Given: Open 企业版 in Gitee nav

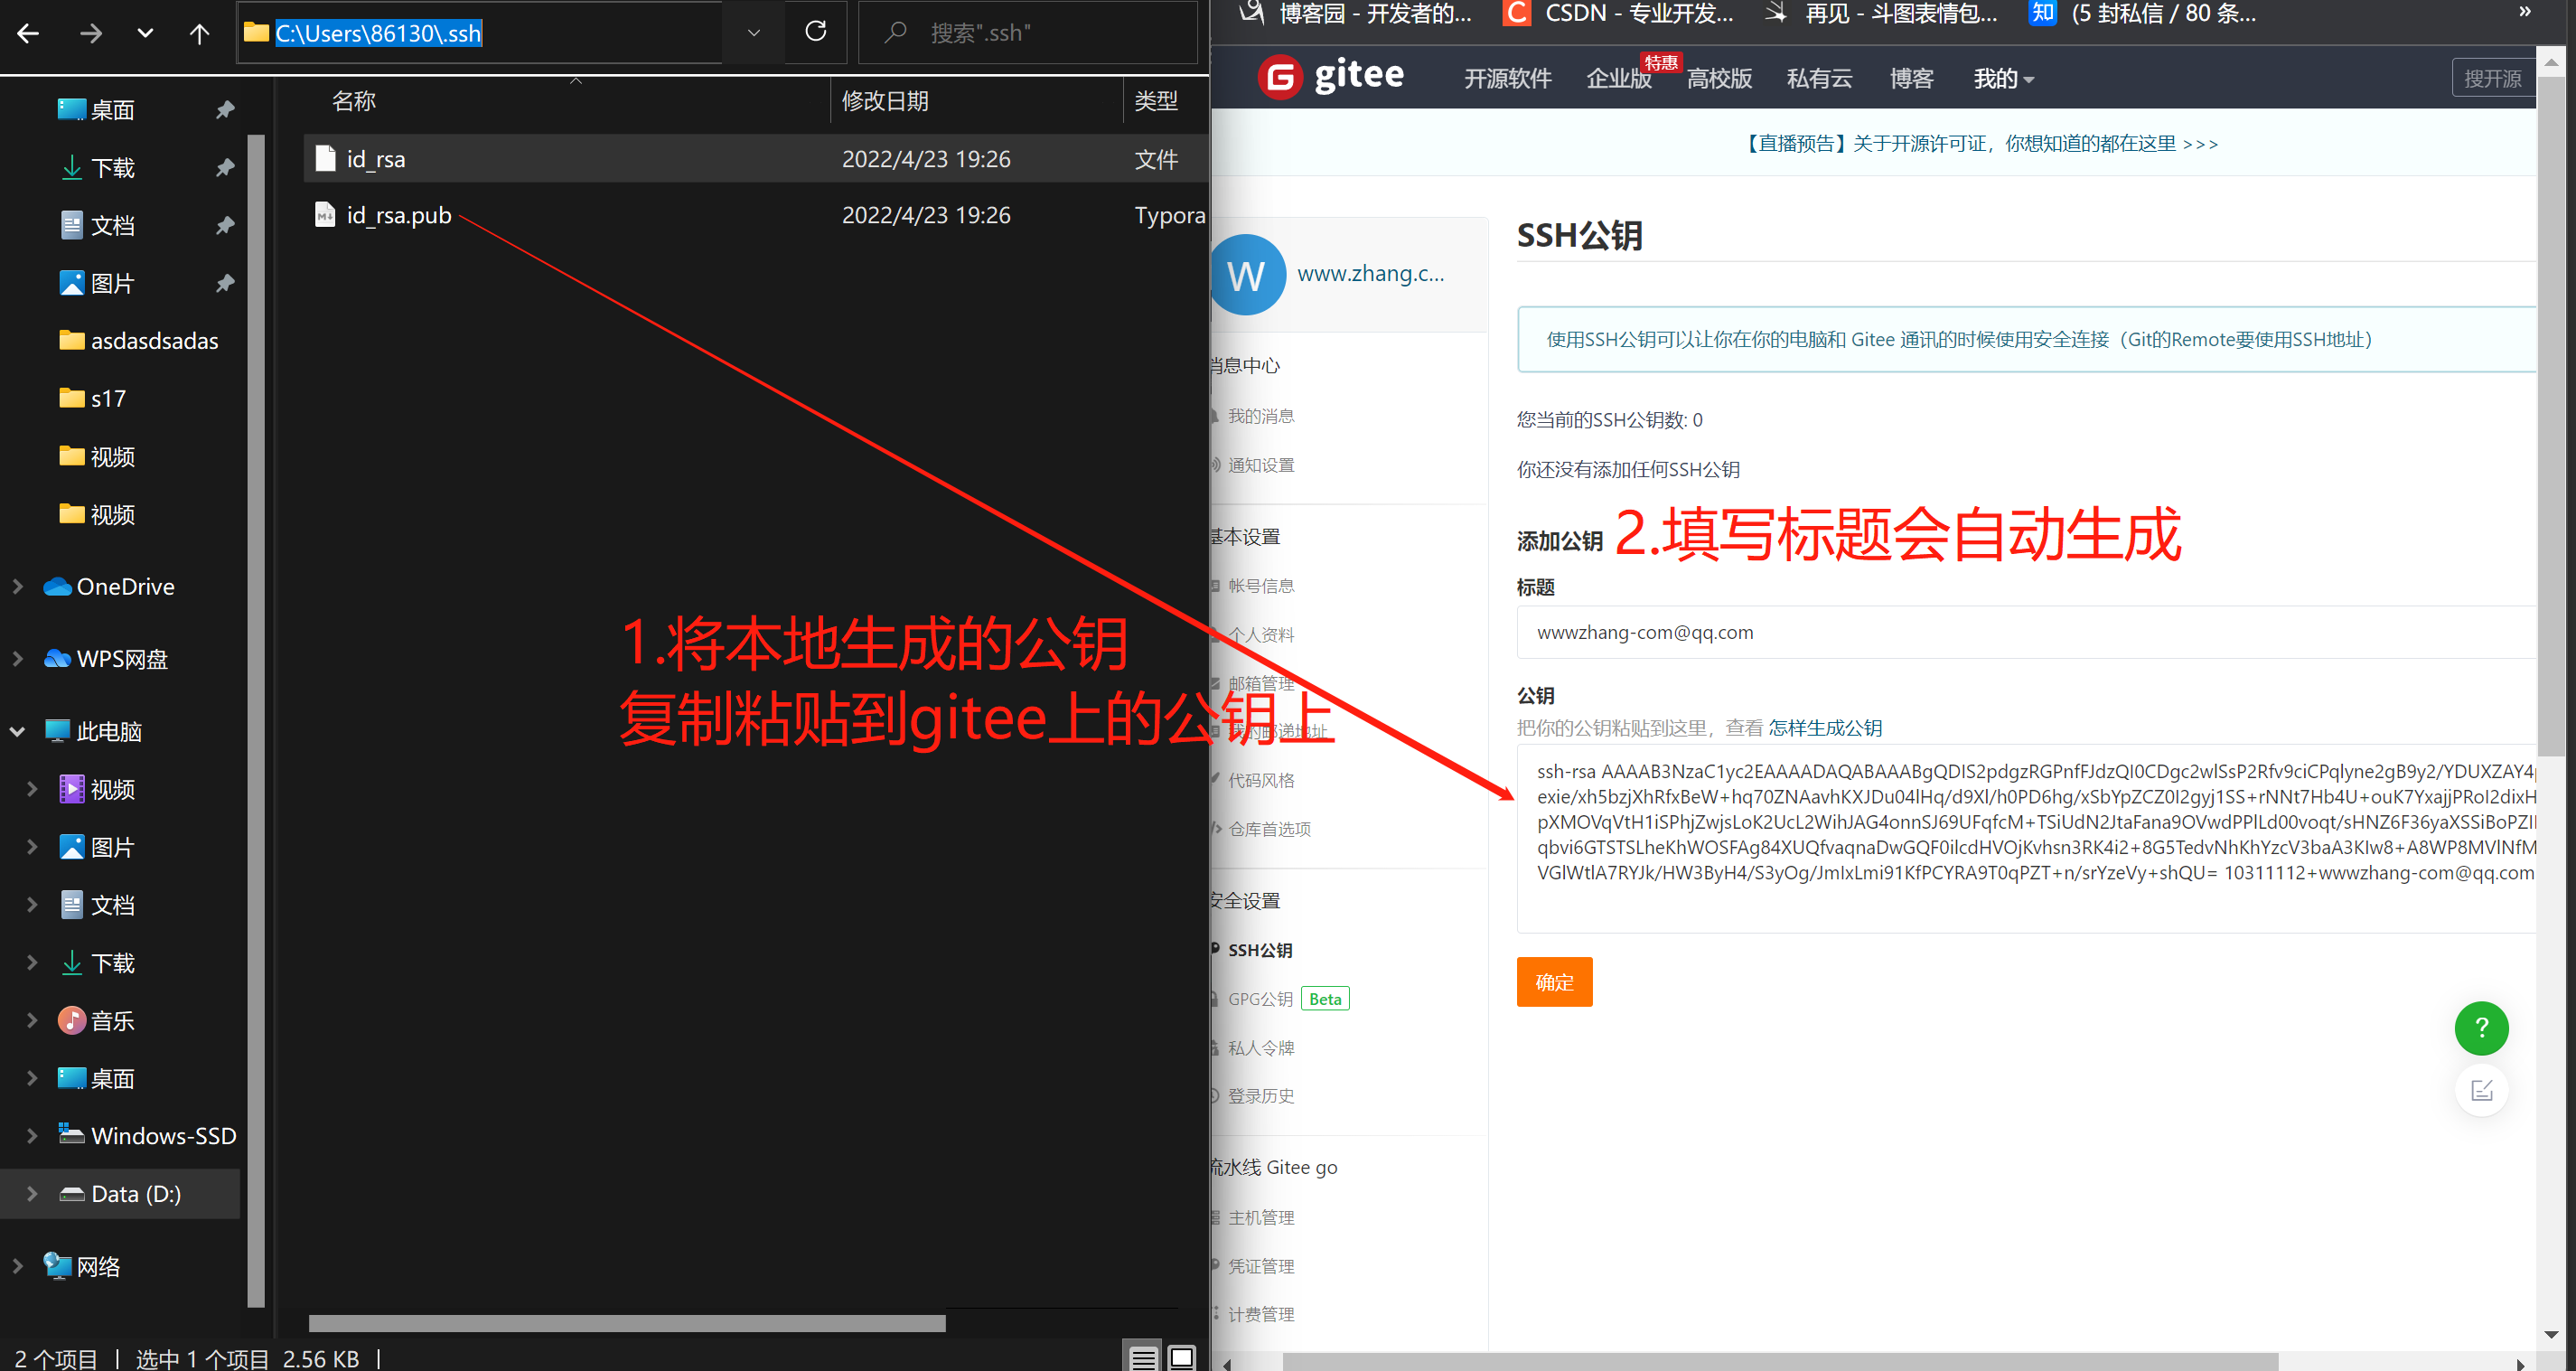Looking at the screenshot, I should point(1618,79).
